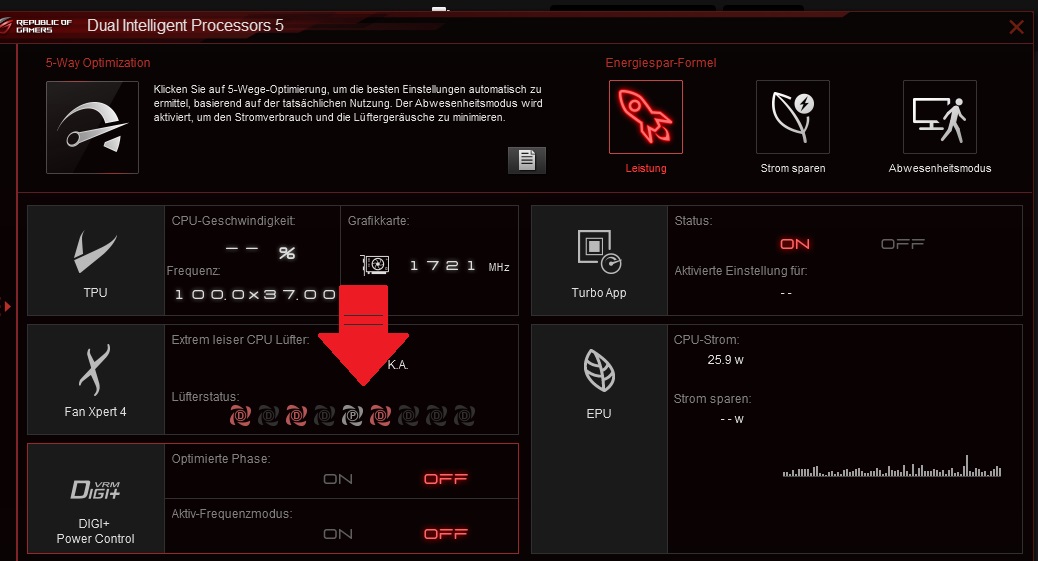Viewport: 1038px width, 561px height.
Task: Click the graphics card icon beside 1721 MHz
Action: 375,265
